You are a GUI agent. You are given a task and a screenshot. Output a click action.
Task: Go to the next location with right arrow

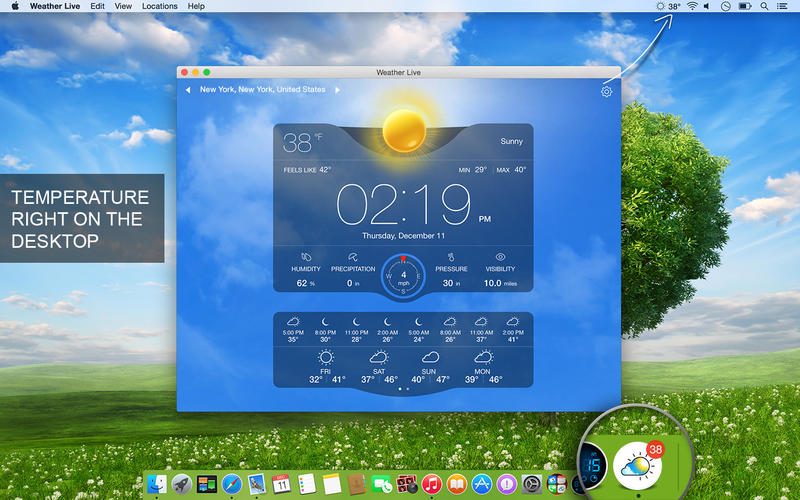[x=337, y=90]
